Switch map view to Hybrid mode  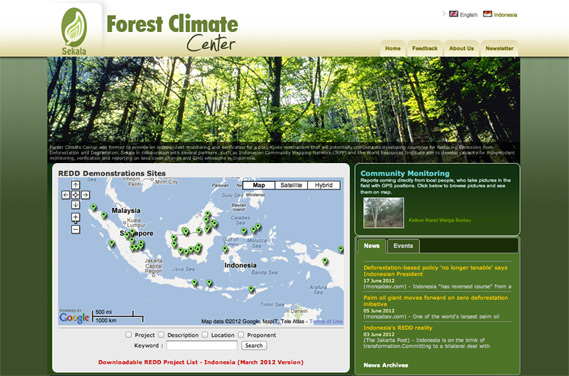tap(324, 185)
